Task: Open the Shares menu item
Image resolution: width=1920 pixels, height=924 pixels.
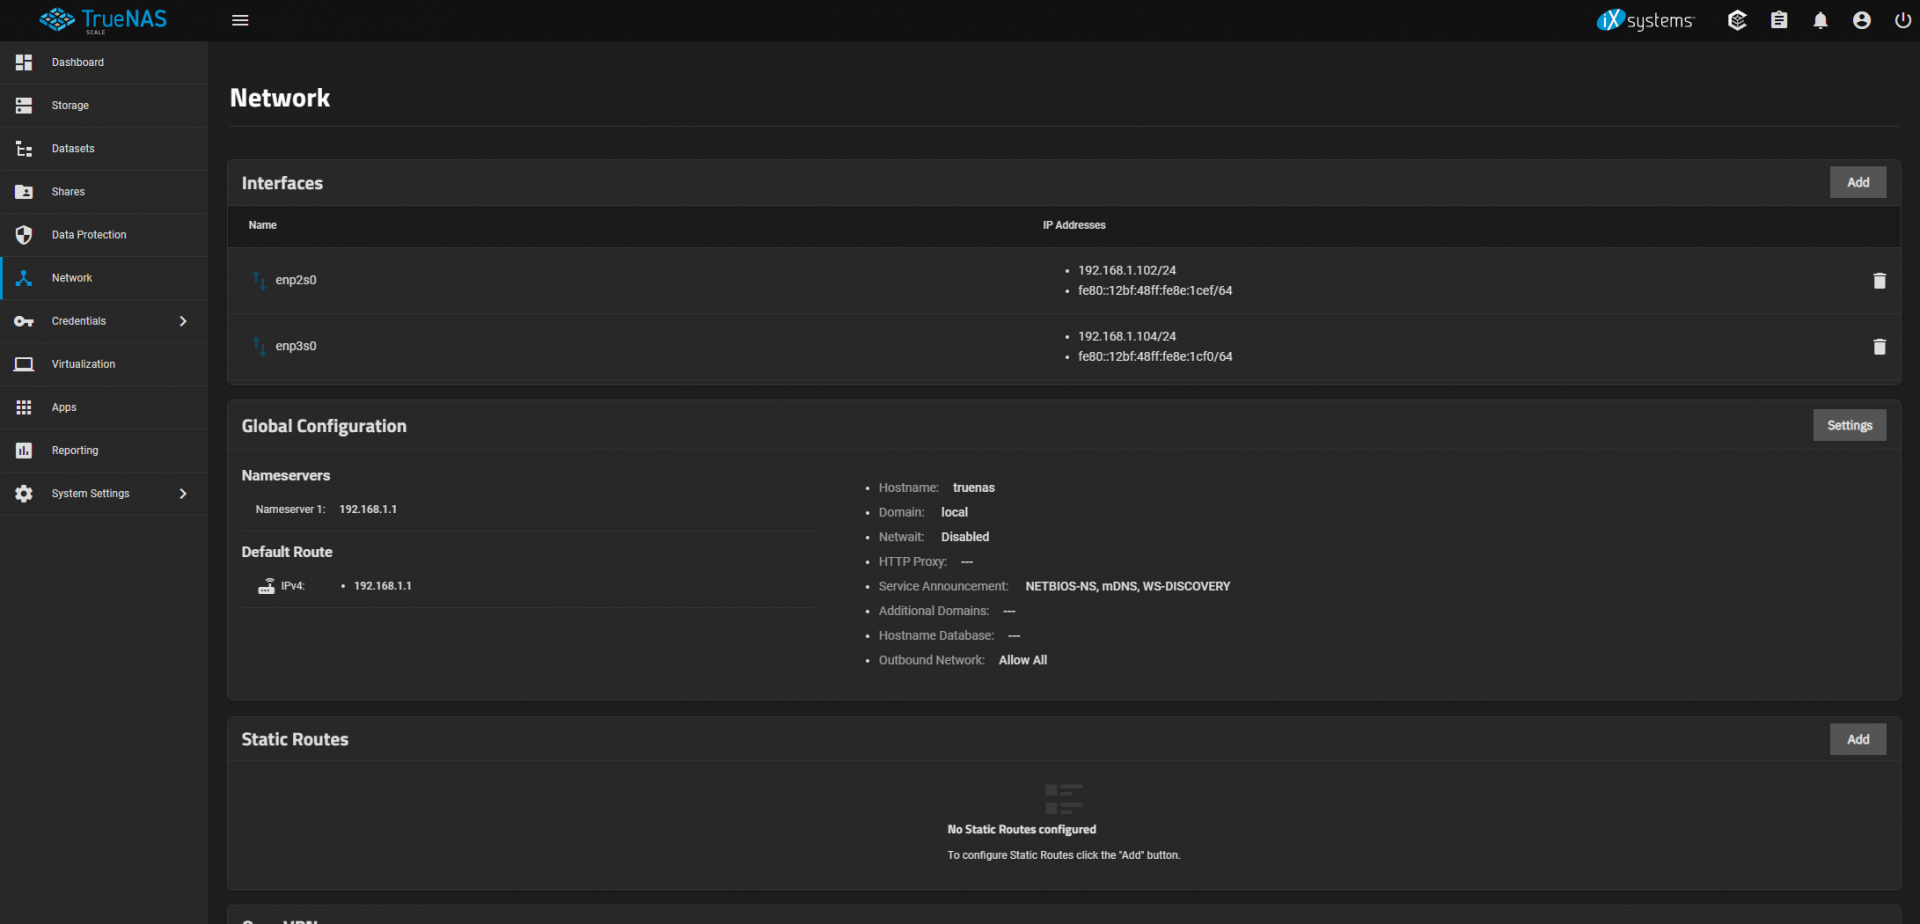Action: point(68,192)
